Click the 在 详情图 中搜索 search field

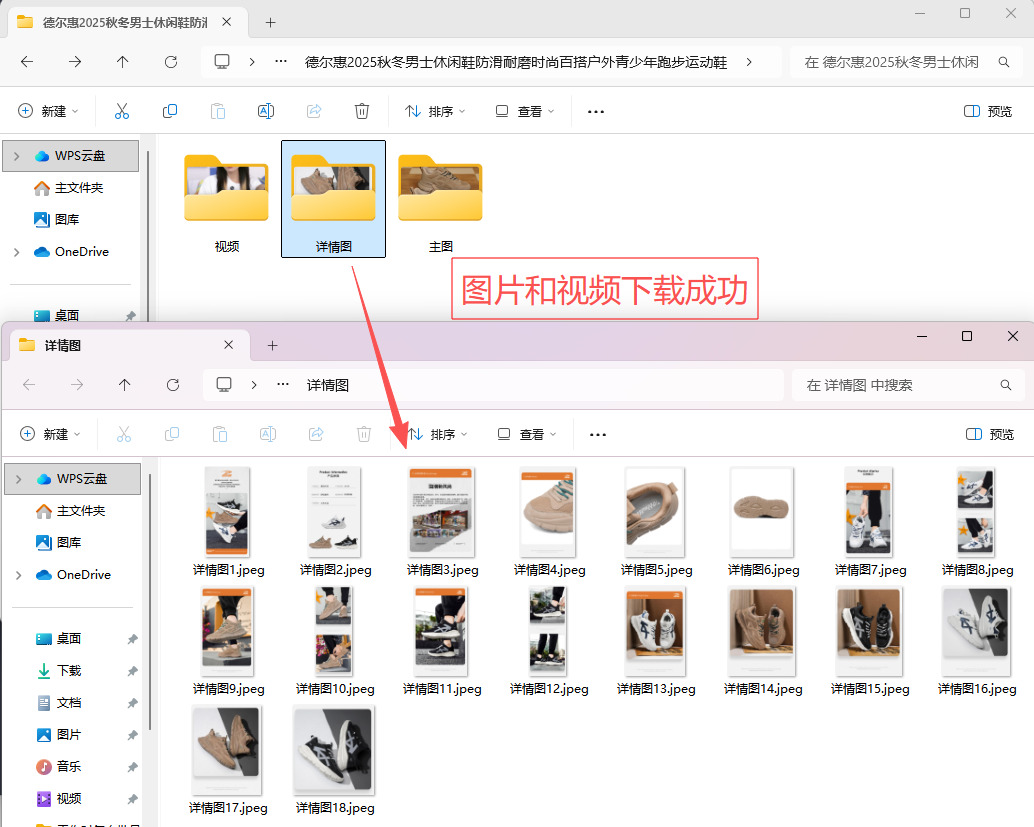[907, 385]
